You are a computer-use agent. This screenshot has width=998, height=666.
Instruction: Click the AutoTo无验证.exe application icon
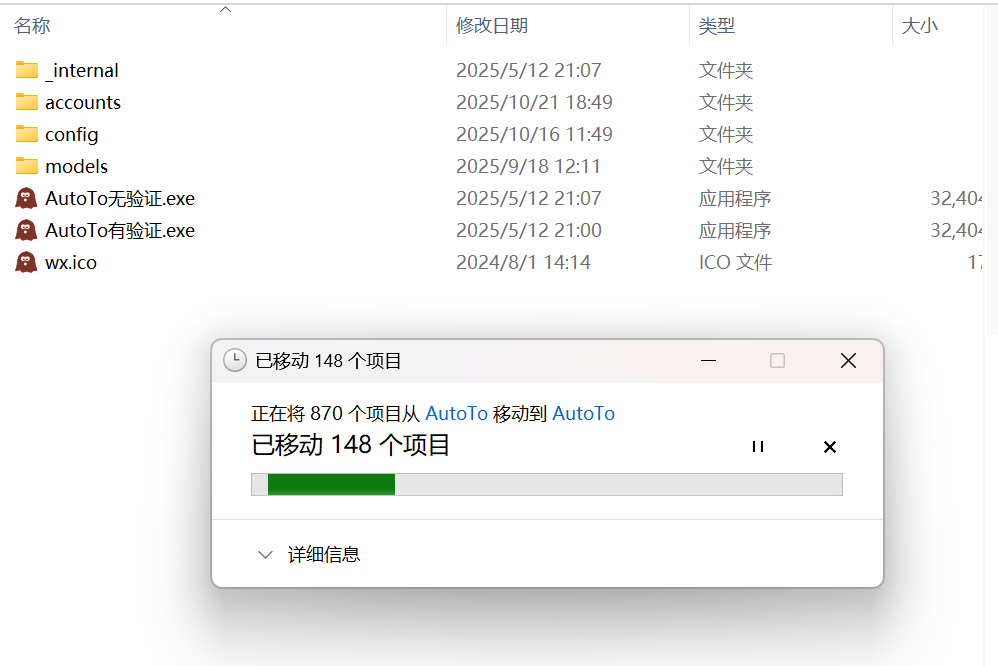tap(27, 198)
